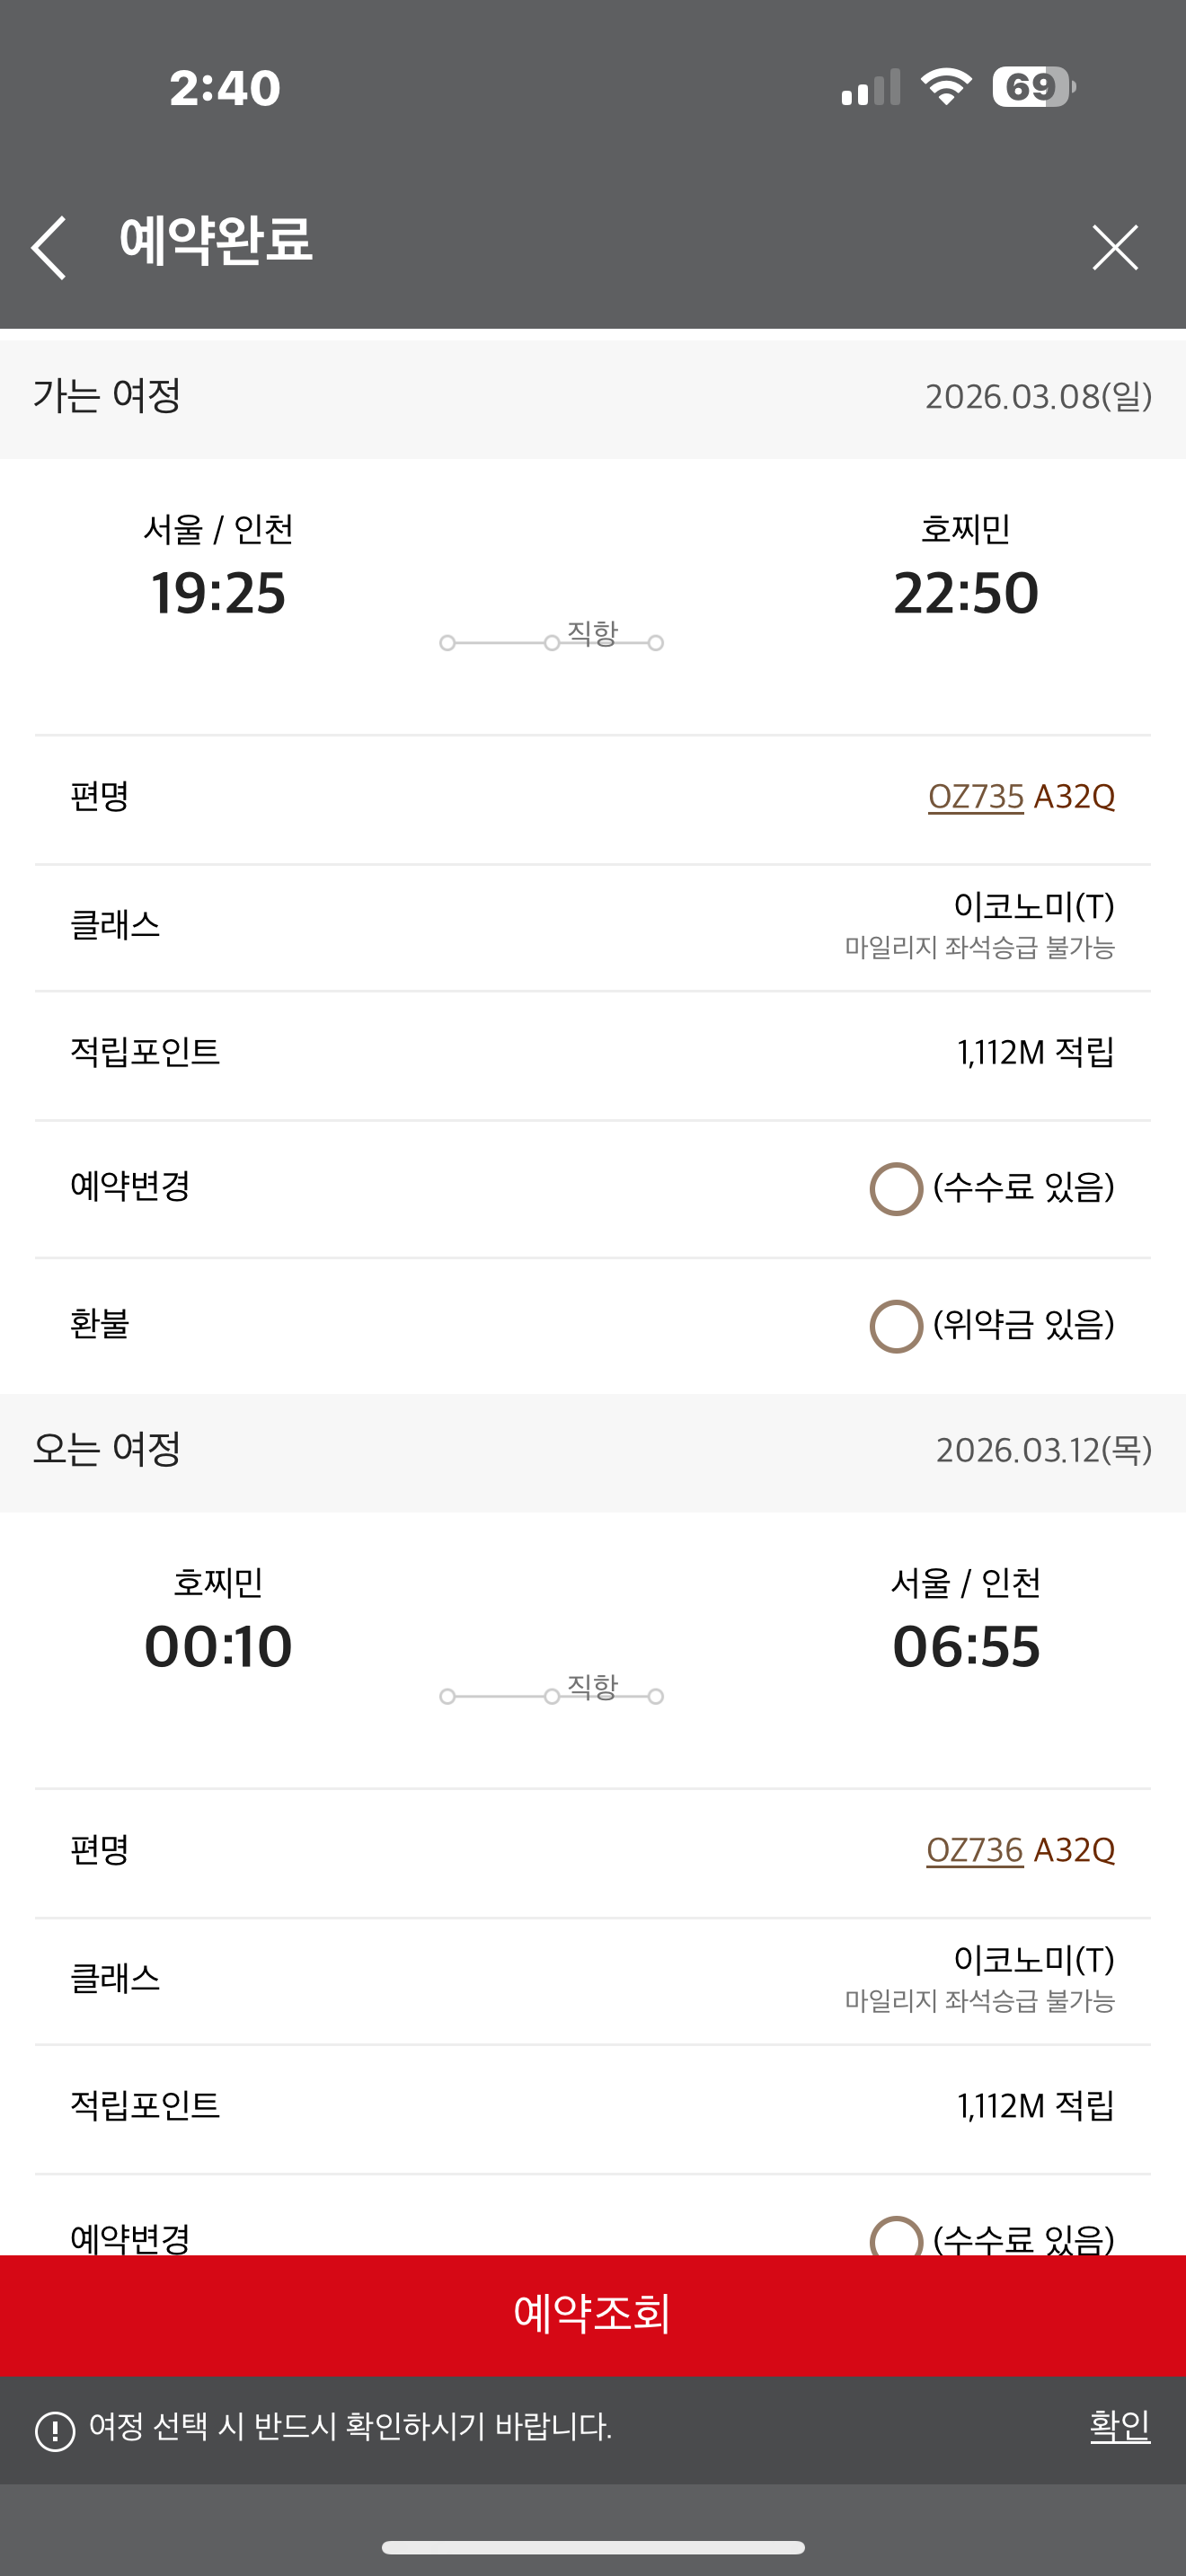Tap the outbound 이코노미(T) class row
Viewport: 1186px width, 2576px height.
592,926
